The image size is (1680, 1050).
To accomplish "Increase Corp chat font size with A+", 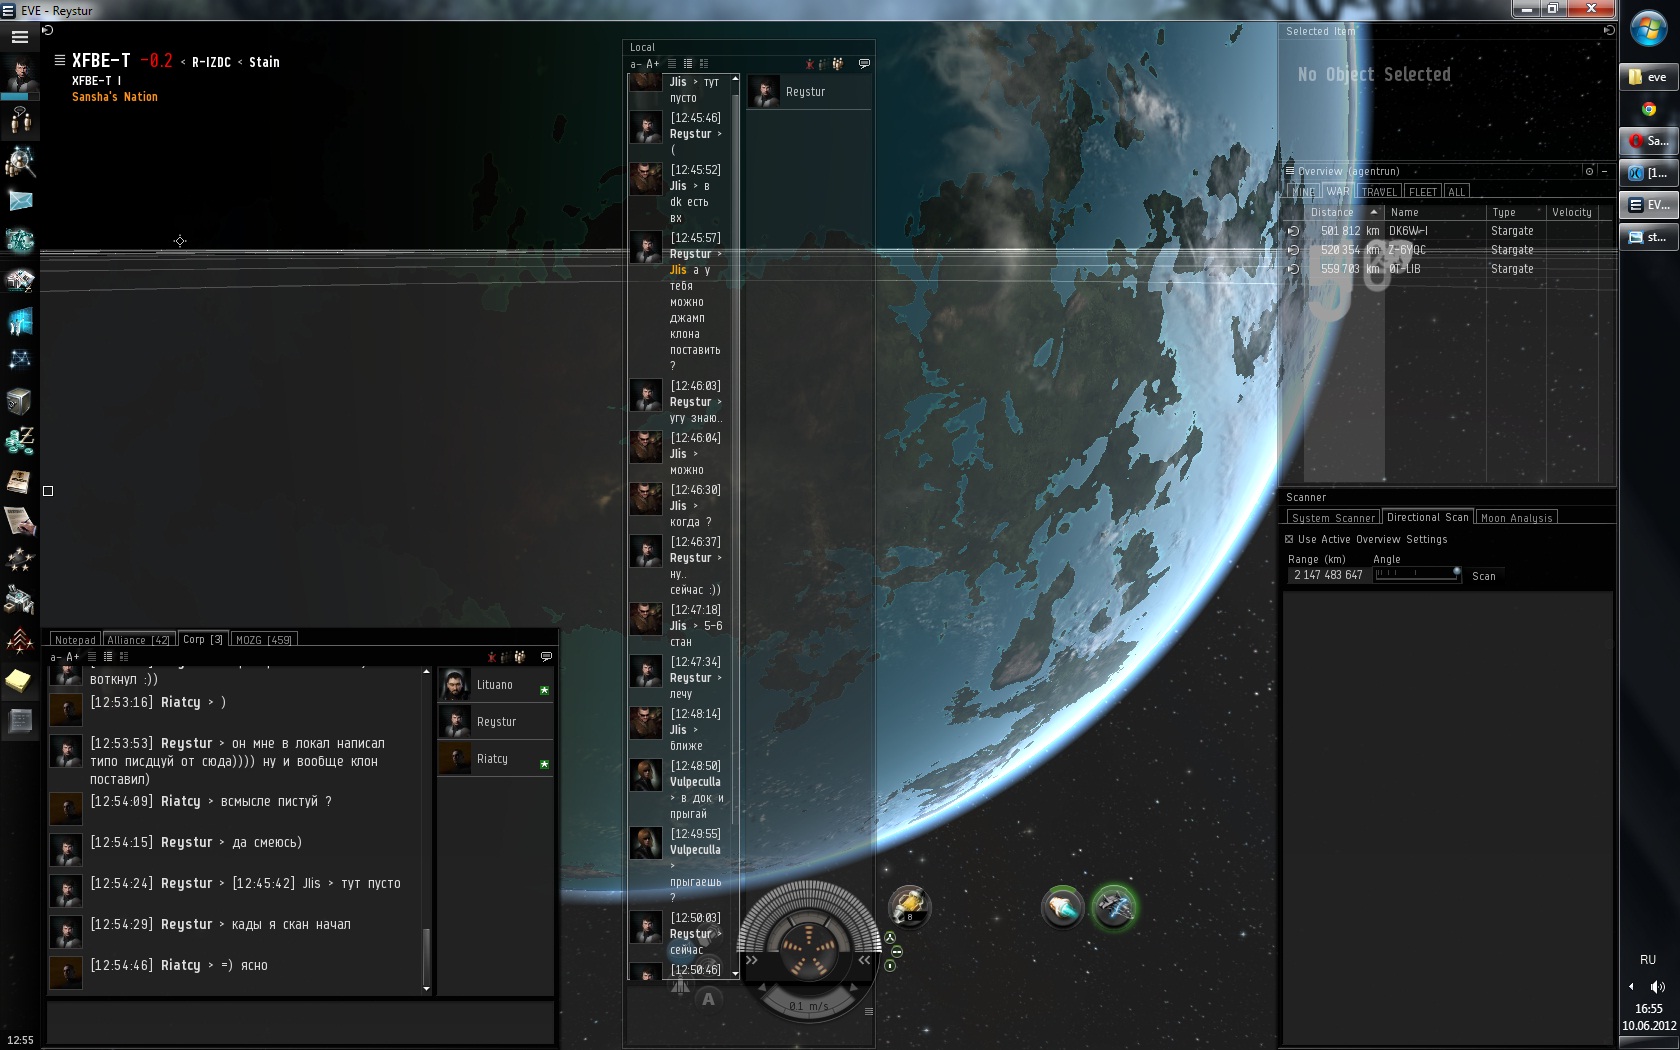I will click(73, 657).
